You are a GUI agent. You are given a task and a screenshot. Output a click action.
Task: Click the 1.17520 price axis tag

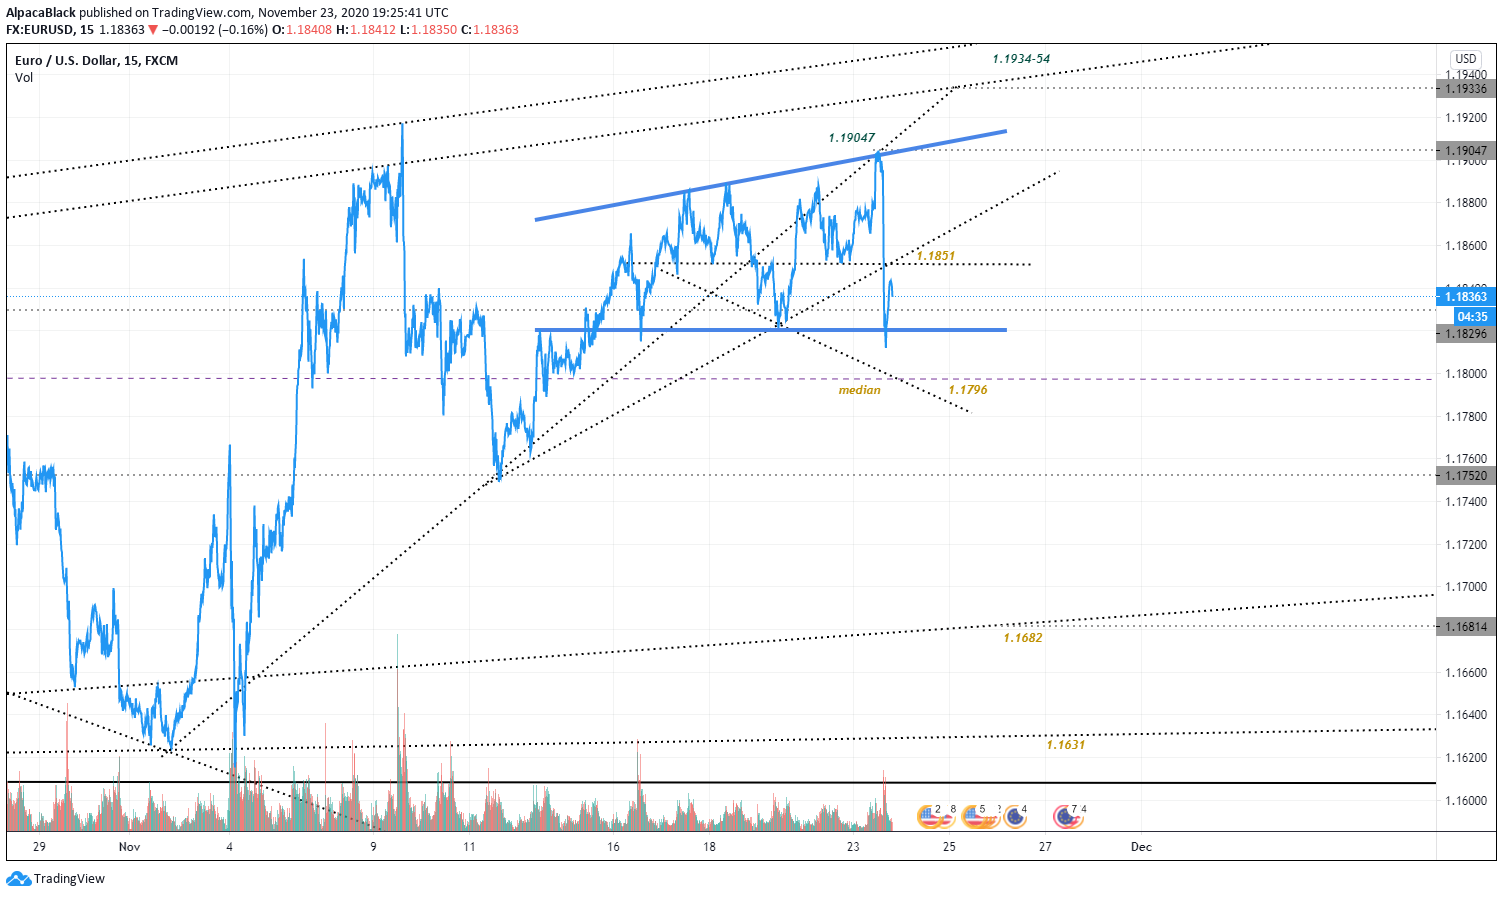point(1466,476)
